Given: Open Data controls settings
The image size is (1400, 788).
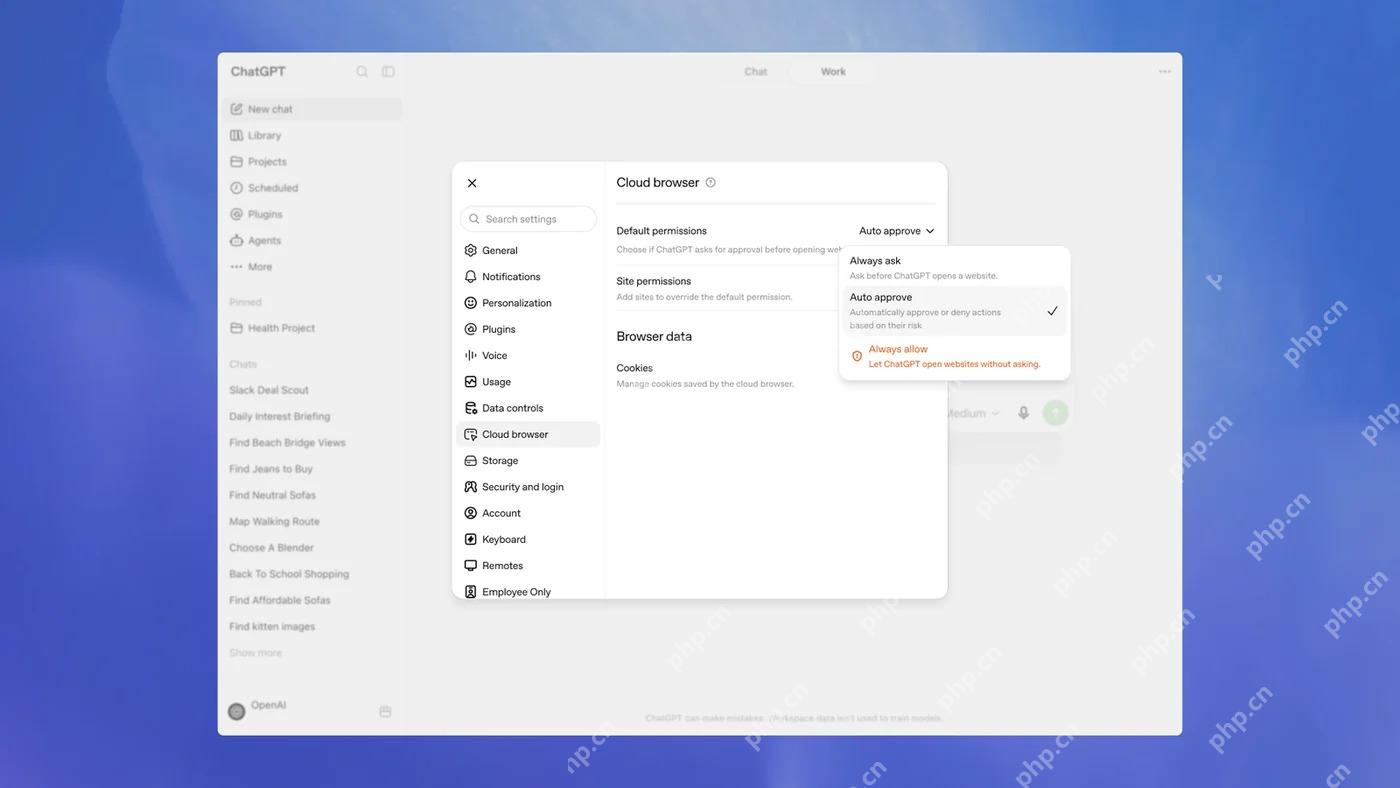Looking at the screenshot, I should 528,408.
